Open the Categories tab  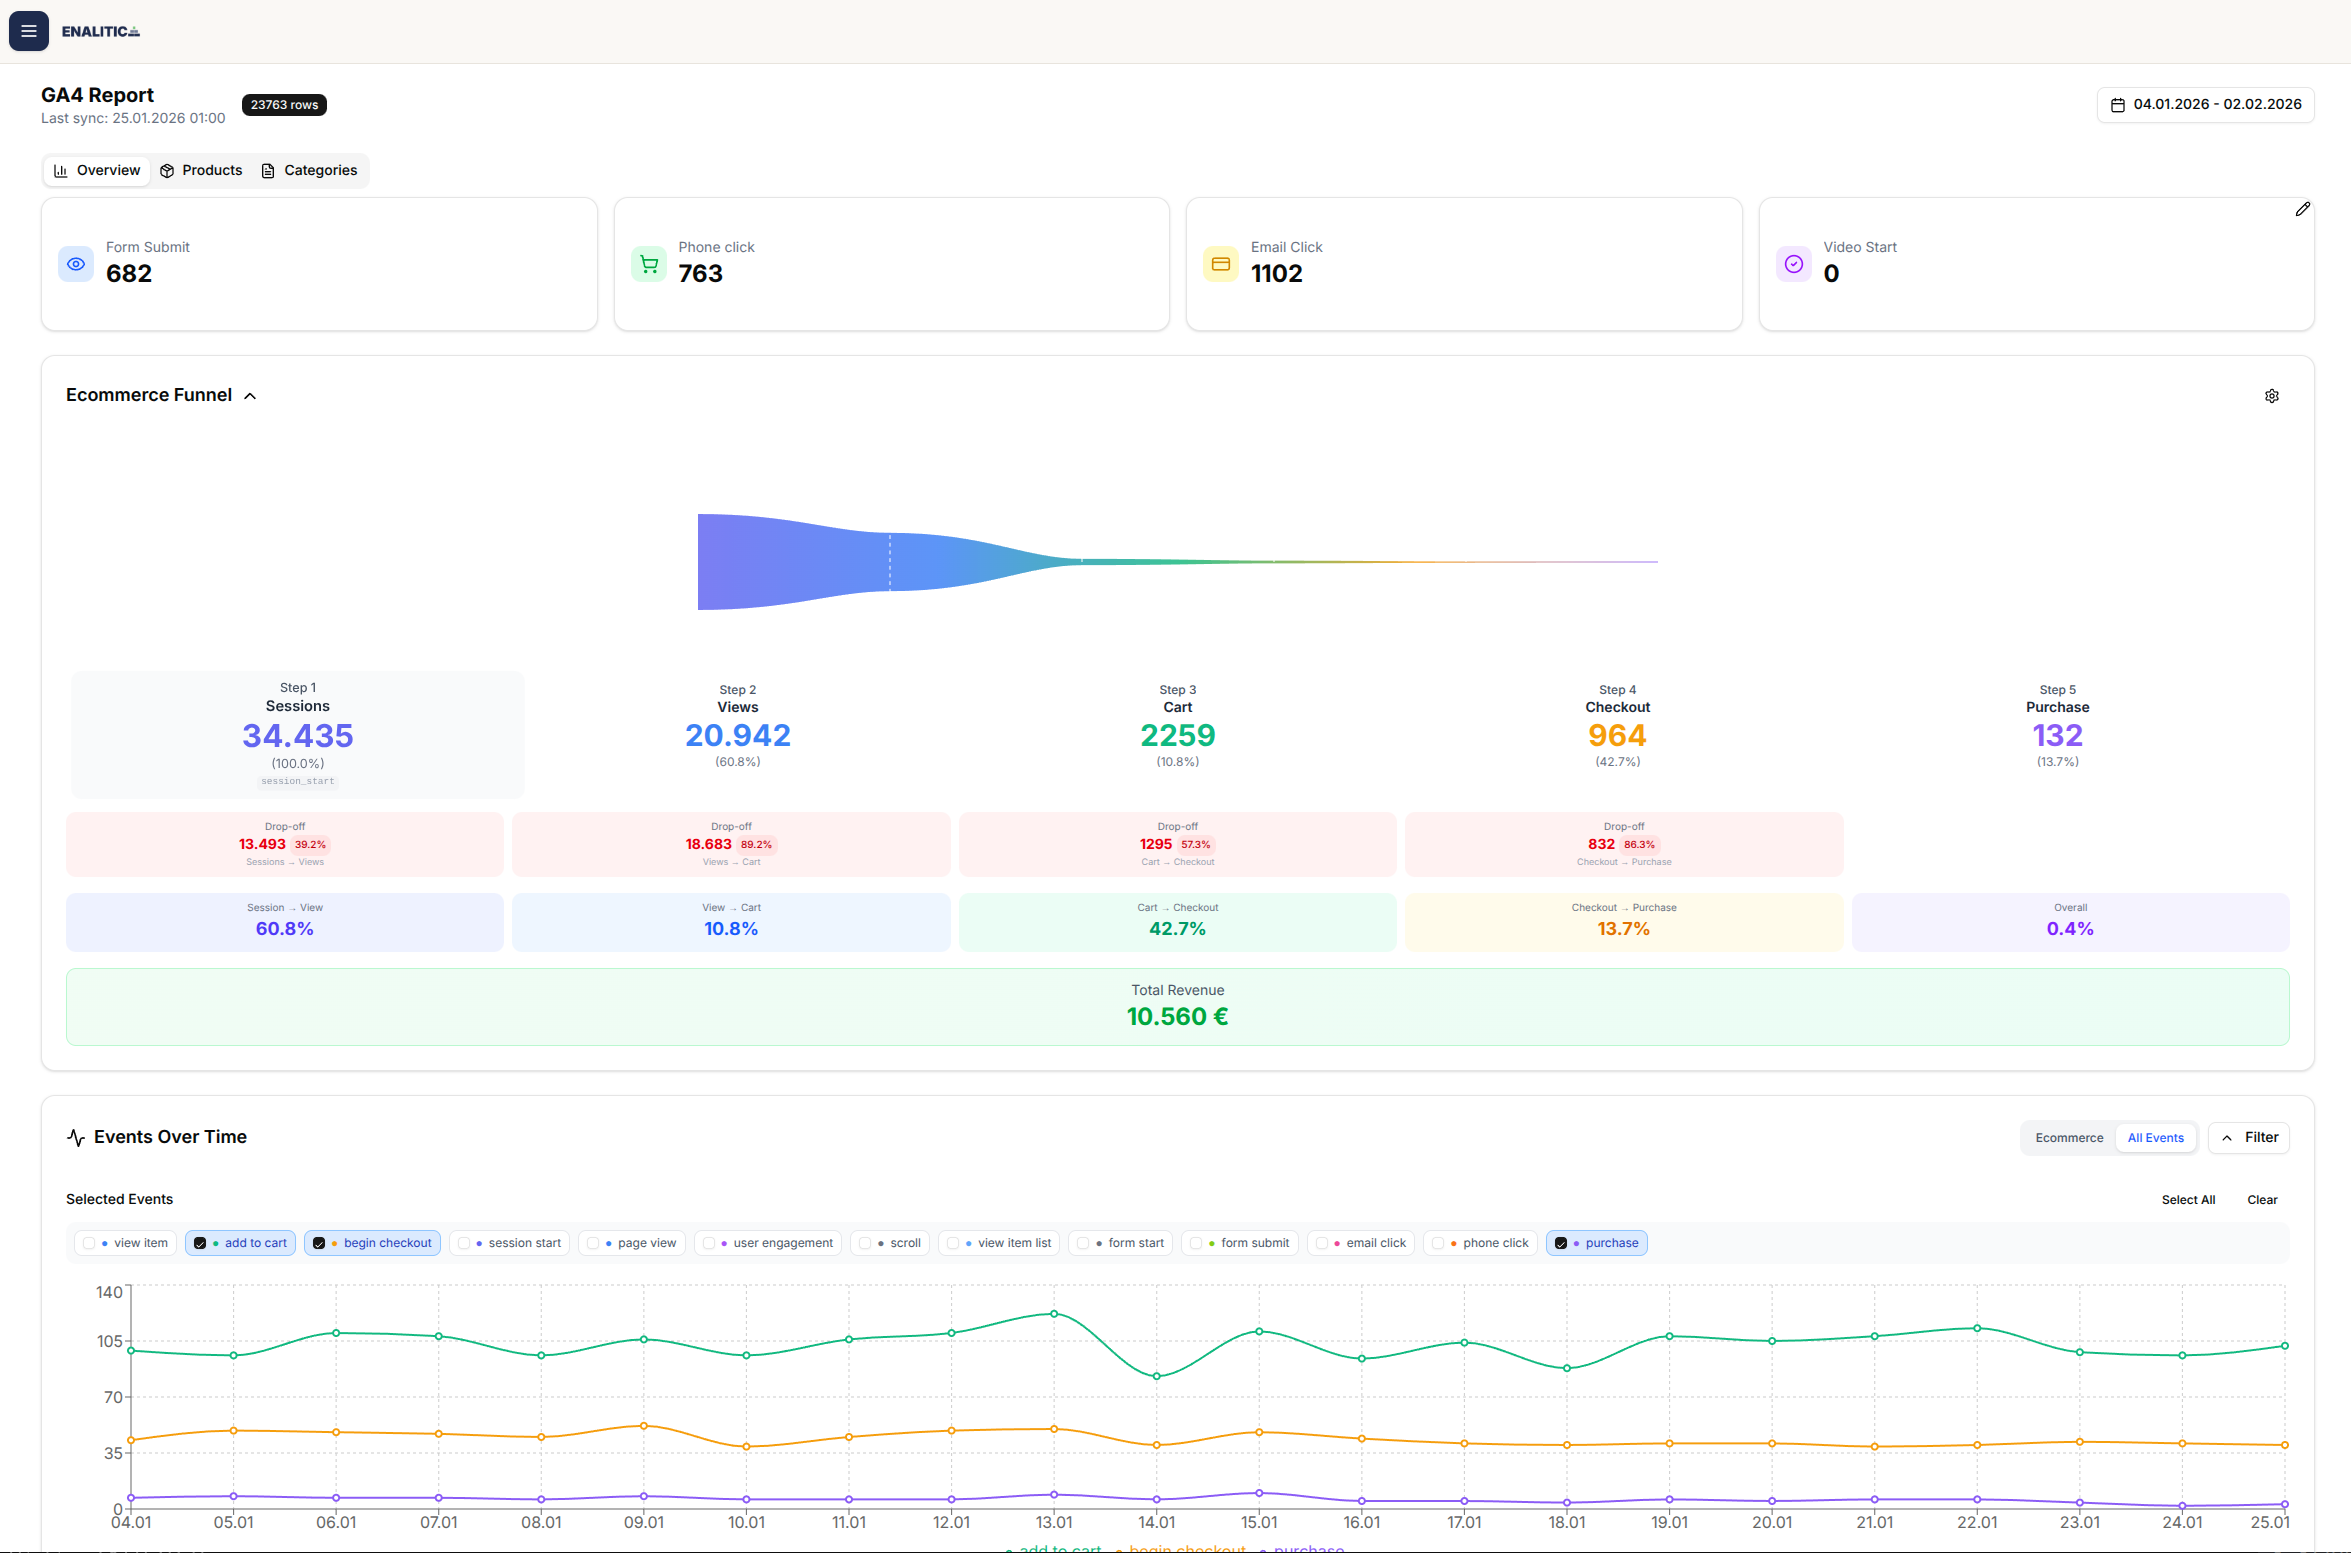pos(310,170)
